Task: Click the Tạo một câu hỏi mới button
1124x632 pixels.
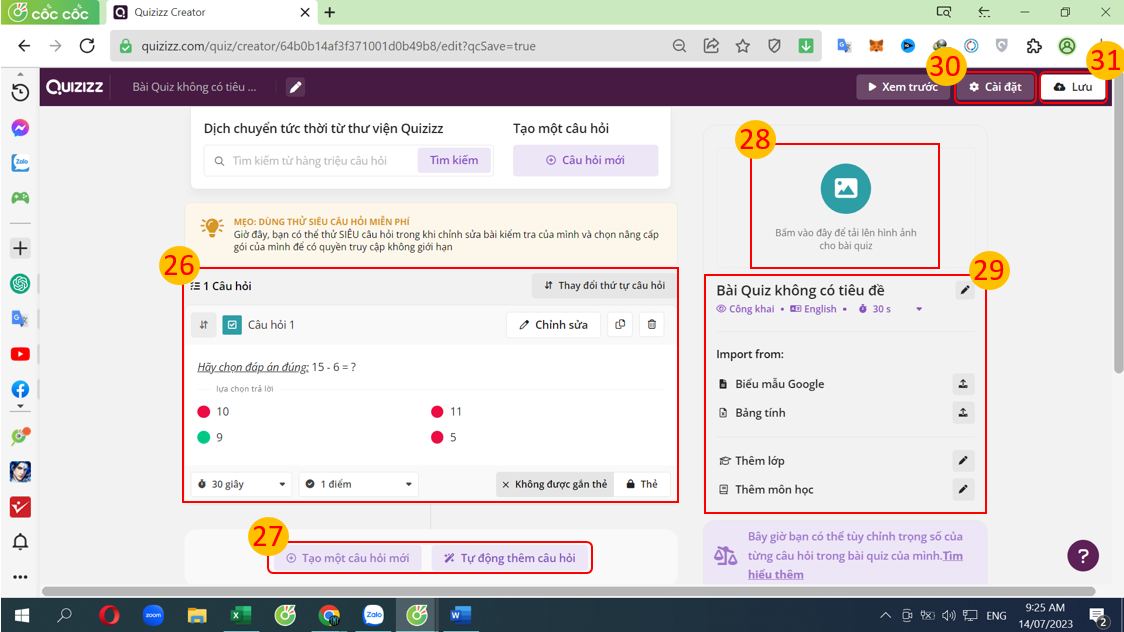Action: tap(347, 558)
